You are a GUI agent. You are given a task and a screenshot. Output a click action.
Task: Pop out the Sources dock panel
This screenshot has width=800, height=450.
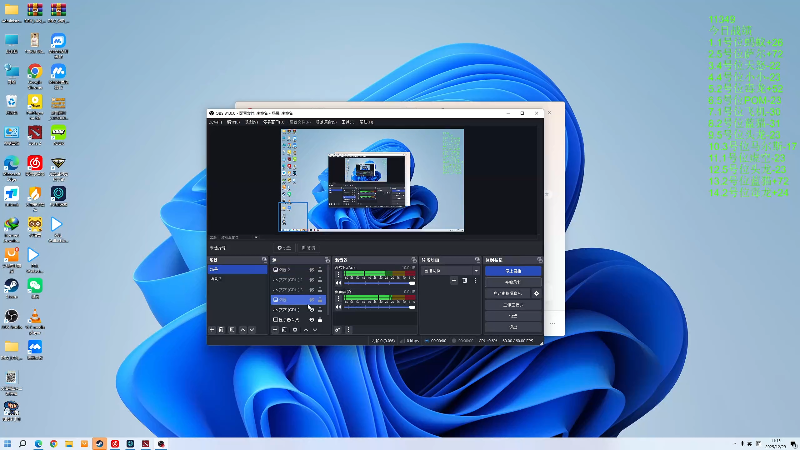pyautogui.click(x=327, y=260)
